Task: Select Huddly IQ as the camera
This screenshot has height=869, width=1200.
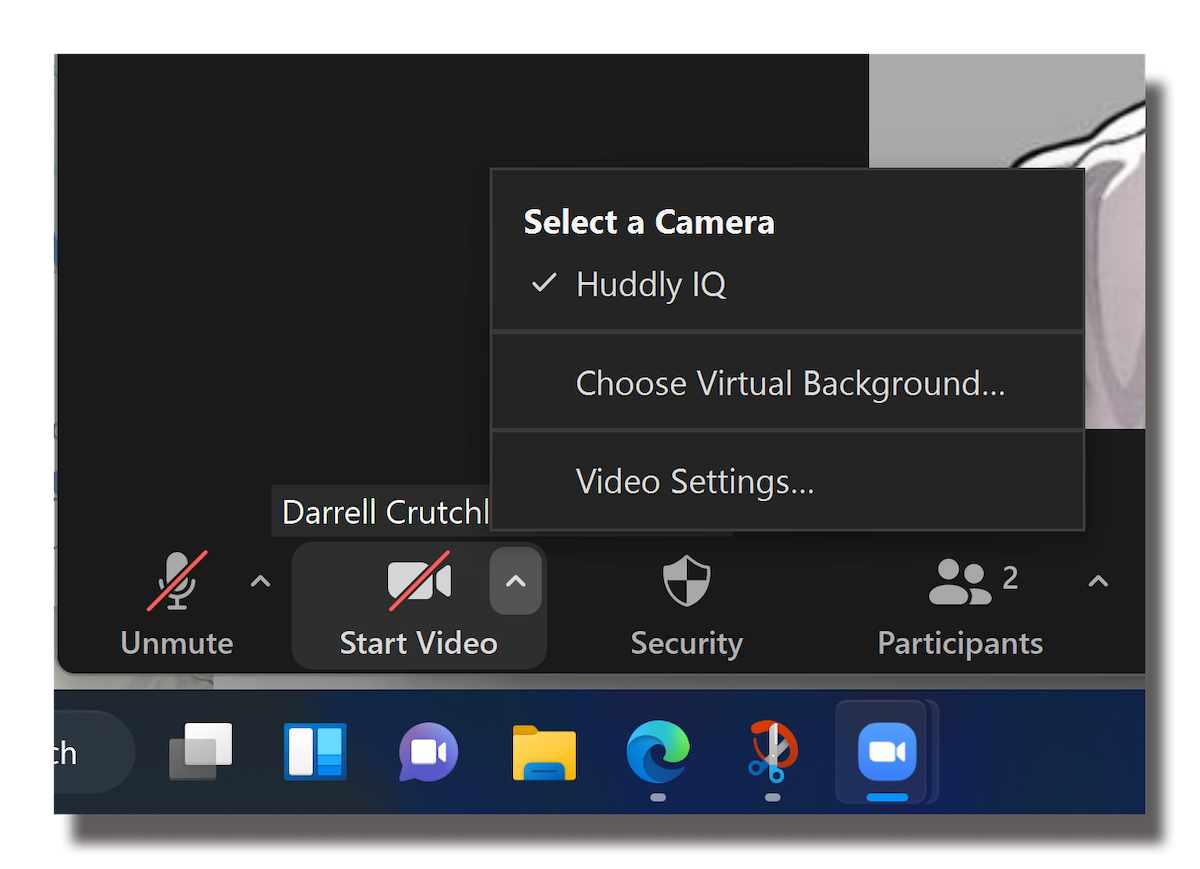Action: [x=788, y=285]
